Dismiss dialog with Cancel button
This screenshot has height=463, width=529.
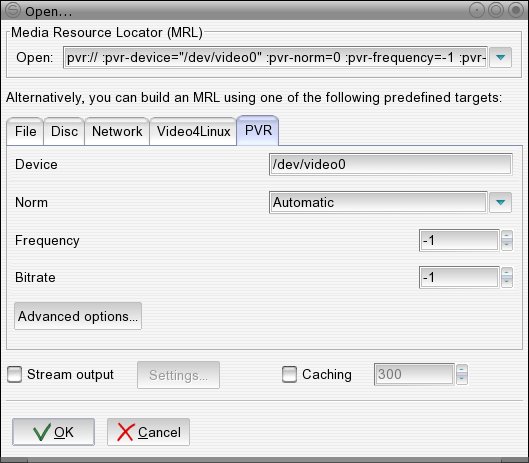coord(148,432)
